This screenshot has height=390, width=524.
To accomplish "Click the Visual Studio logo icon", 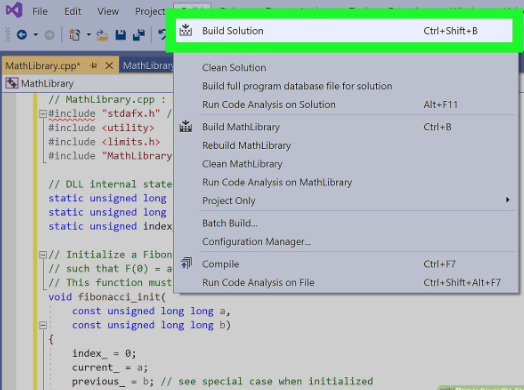I will 14,10.
